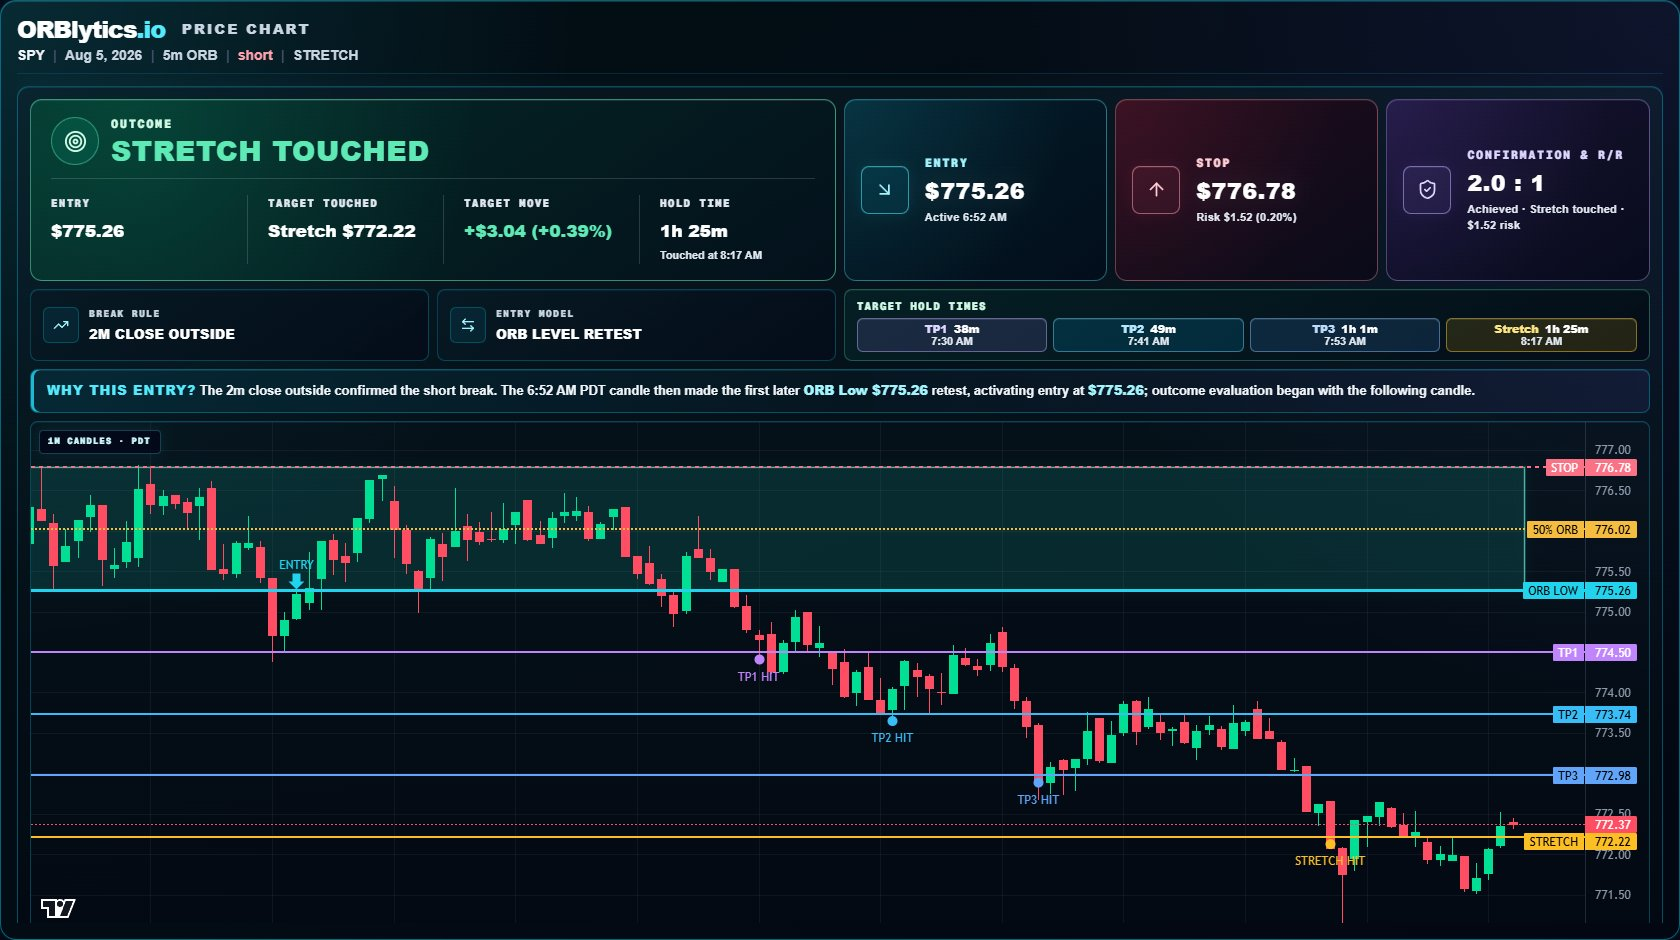Image resolution: width=1680 pixels, height=940 pixels.
Task: Click the +$3.04 (+0.39%) target move value
Action: click(538, 231)
